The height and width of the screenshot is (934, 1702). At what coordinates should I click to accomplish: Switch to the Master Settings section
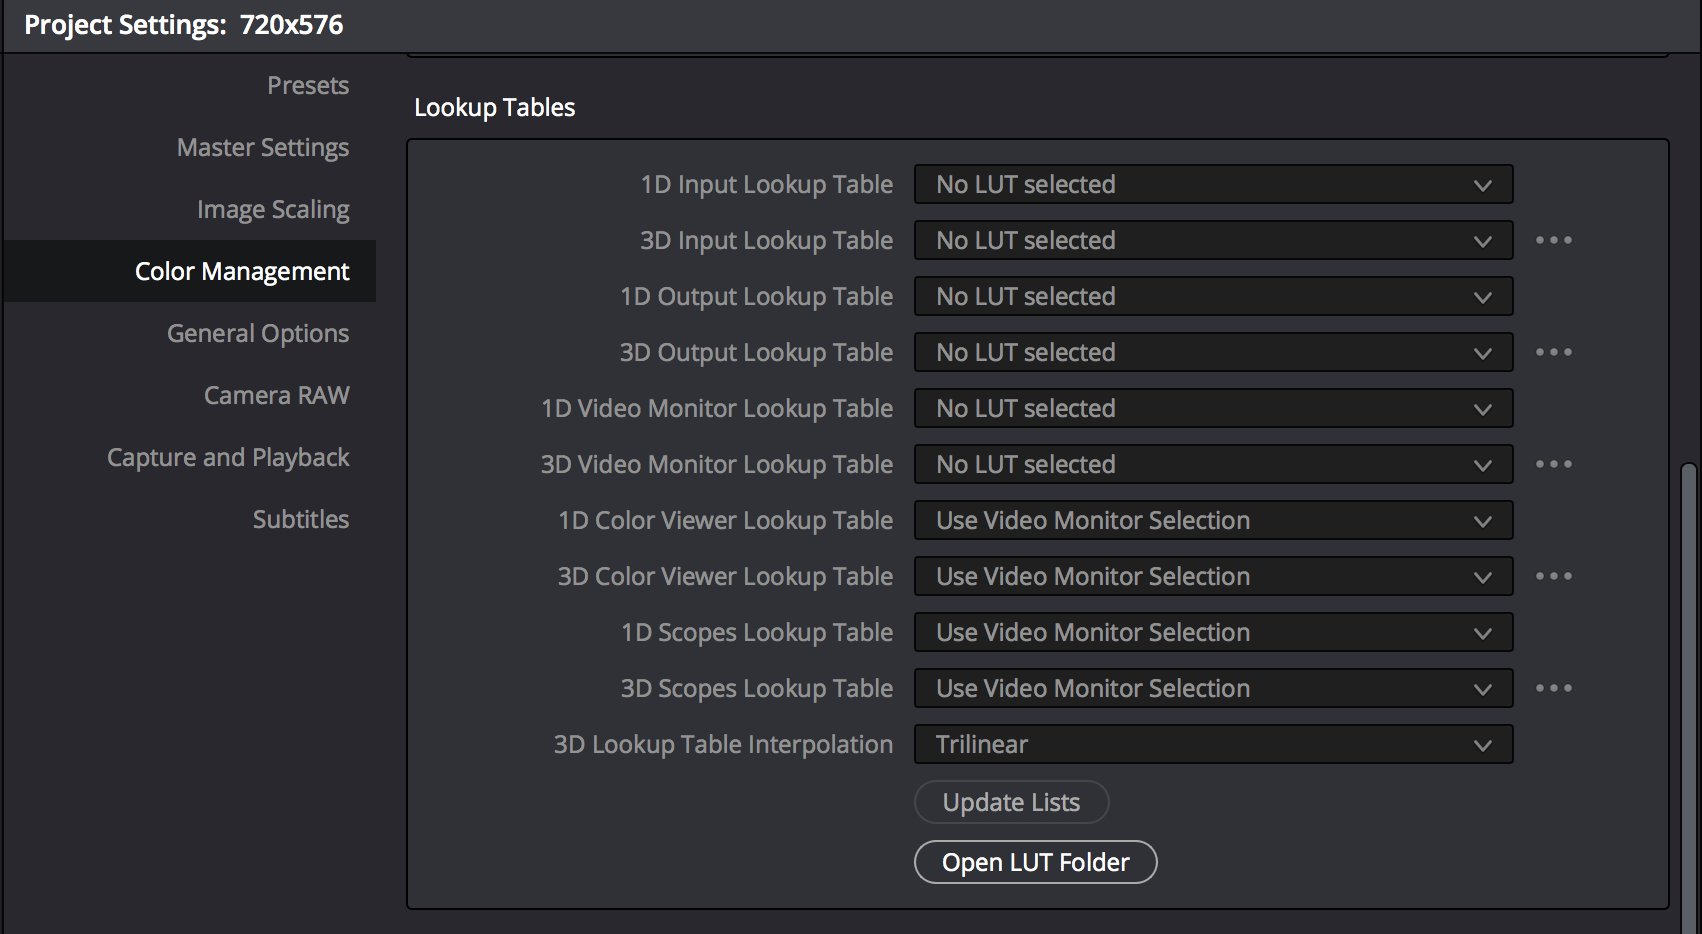pos(262,147)
